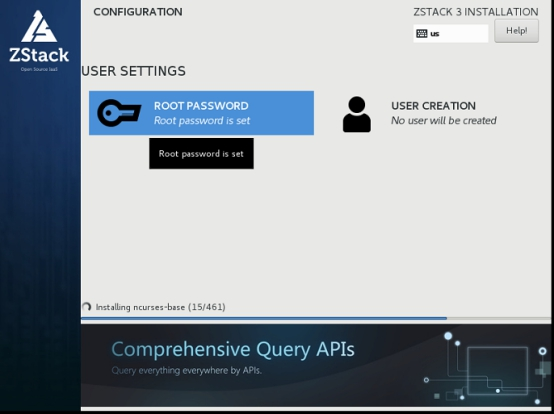554x414 pixels.
Task: Open the Root Password settings
Action: (201, 113)
